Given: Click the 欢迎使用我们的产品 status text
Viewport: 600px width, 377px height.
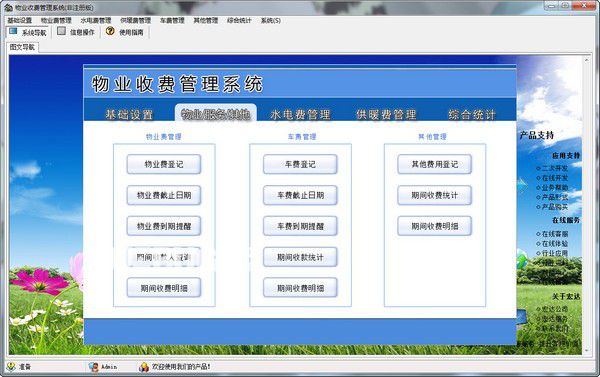Looking at the screenshot, I should (181, 366).
